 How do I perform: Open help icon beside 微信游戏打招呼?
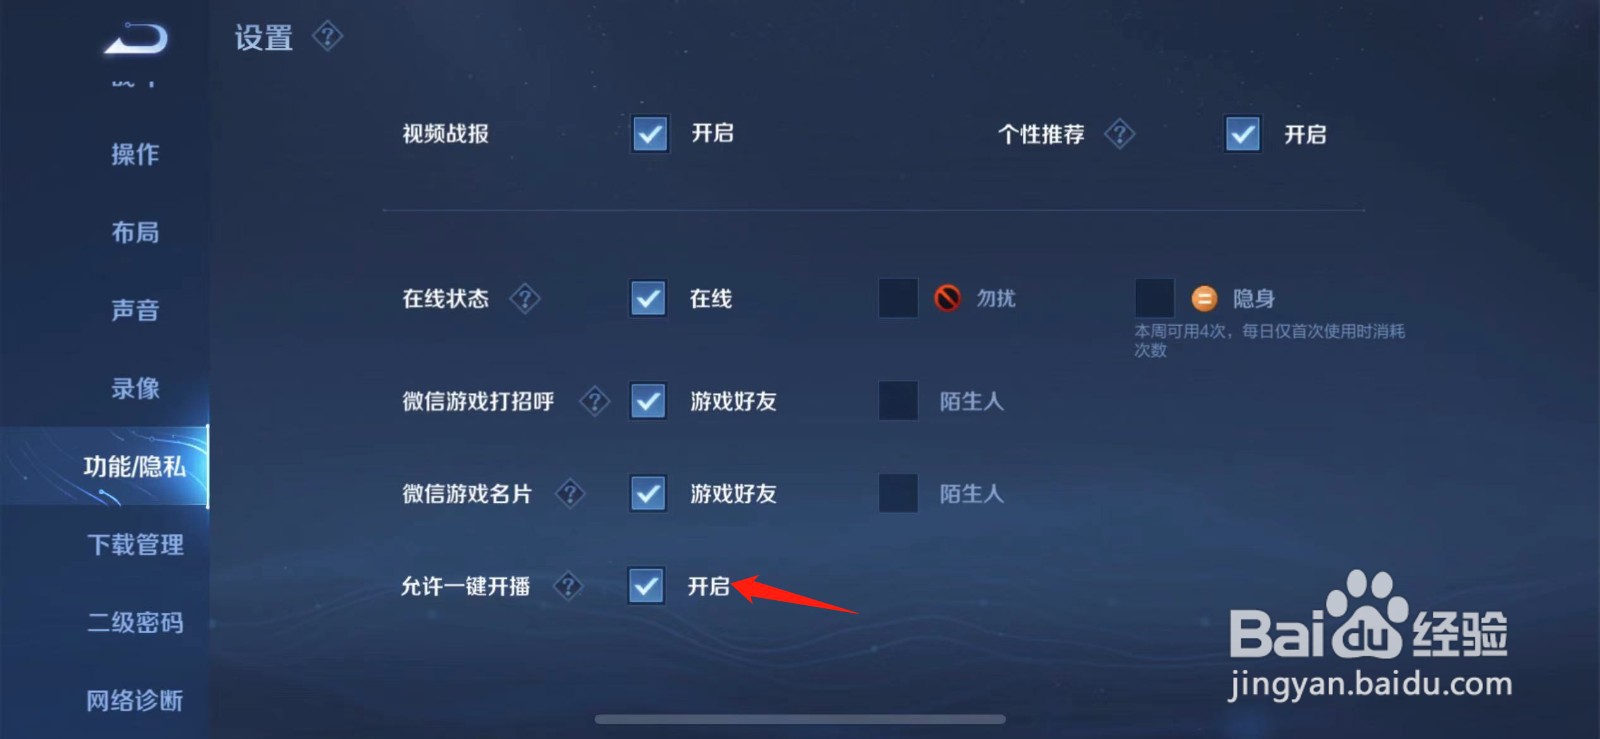[594, 401]
